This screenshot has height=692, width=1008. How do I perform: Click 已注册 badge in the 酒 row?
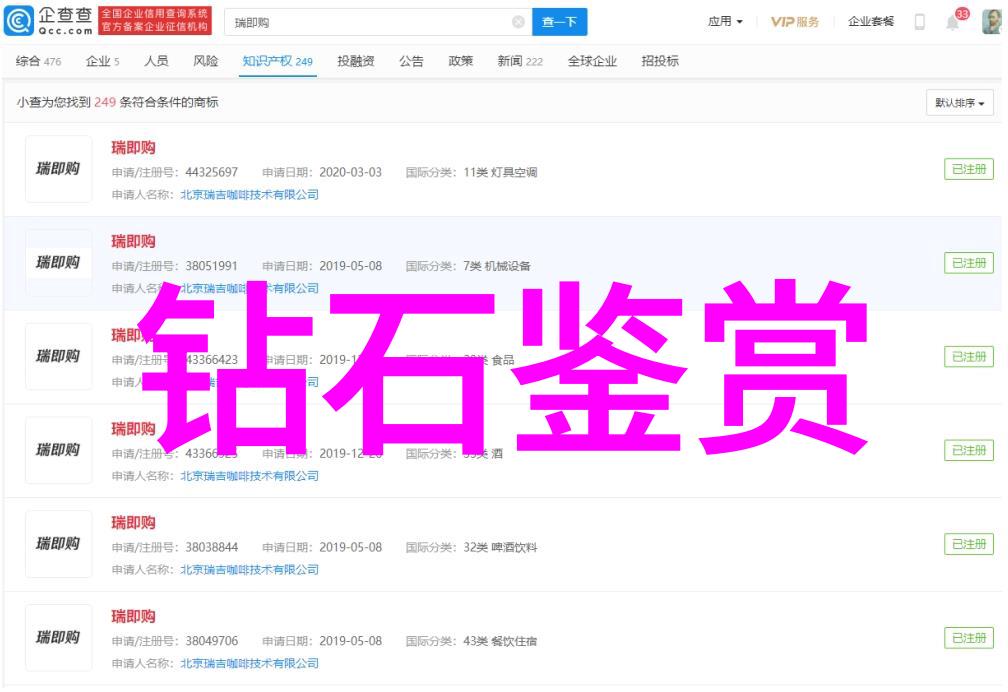pos(969,451)
